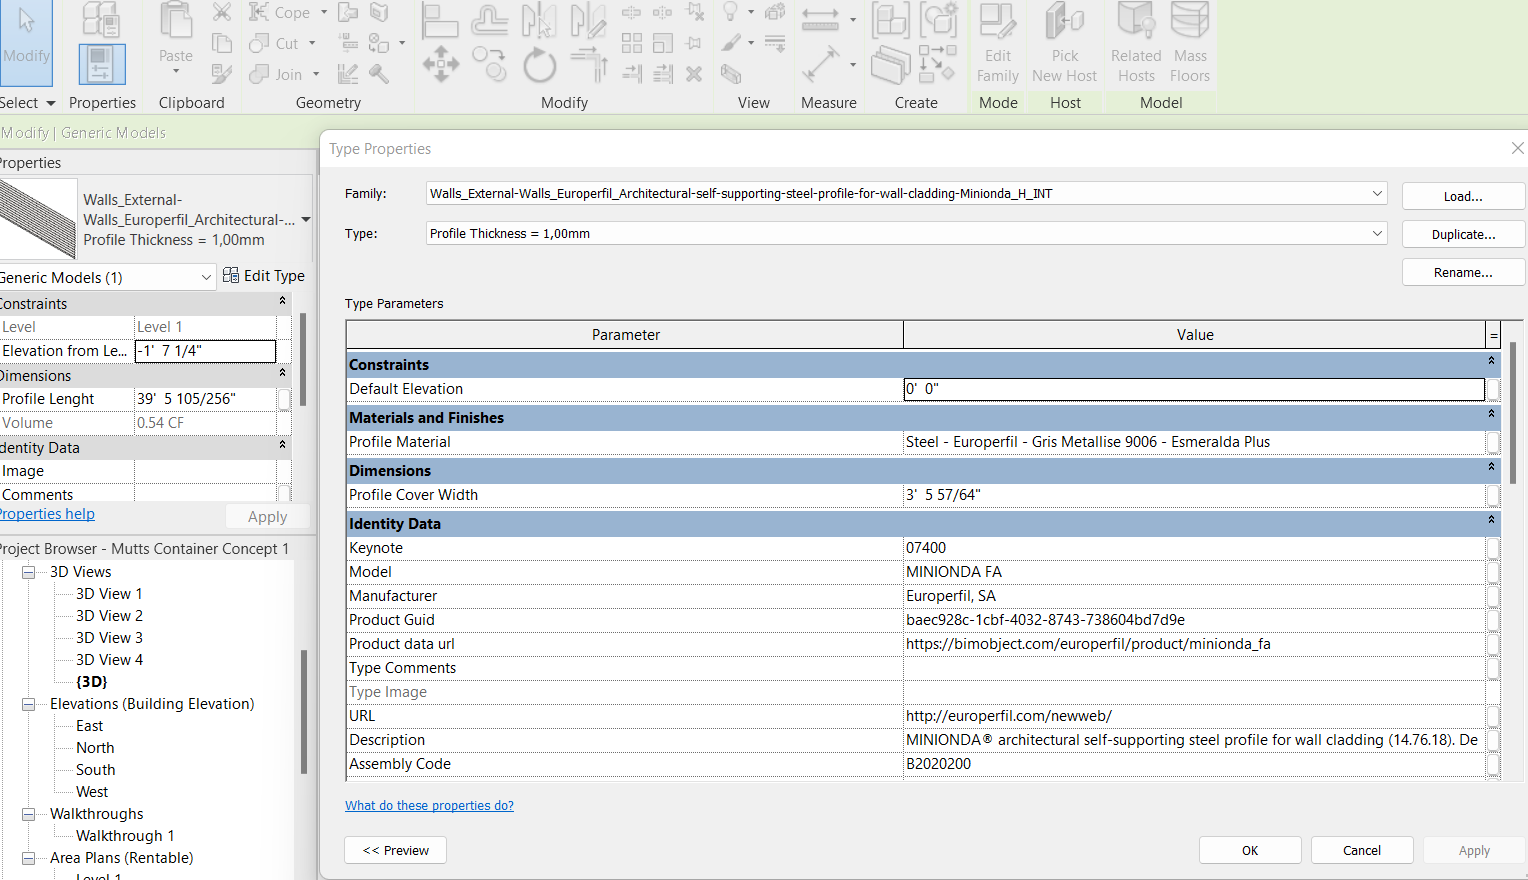Screen dimensions: 1528x880
Task: Open the Family dropdown list
Action: pos(1377,193)
